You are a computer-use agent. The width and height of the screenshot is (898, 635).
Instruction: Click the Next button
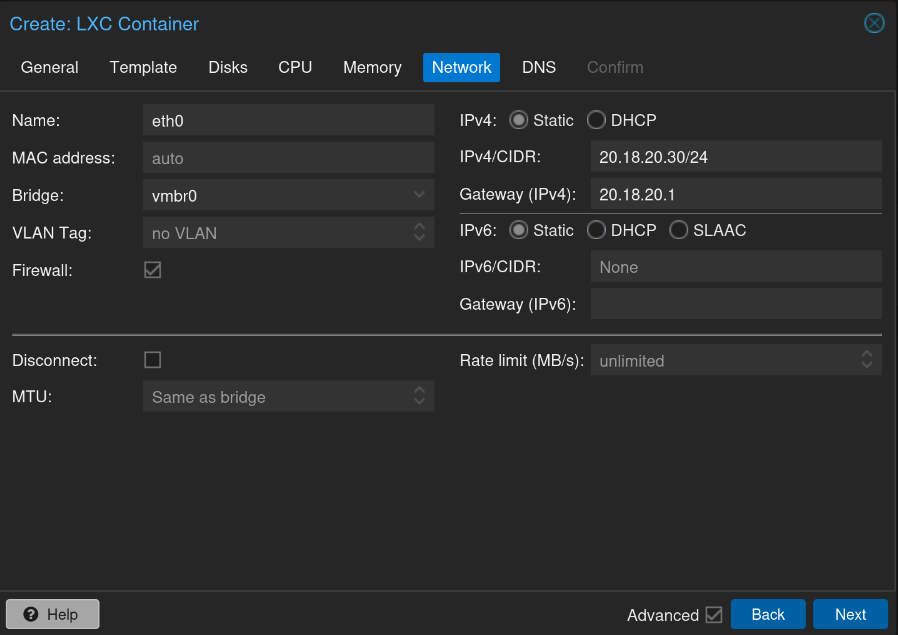[850, 614]
